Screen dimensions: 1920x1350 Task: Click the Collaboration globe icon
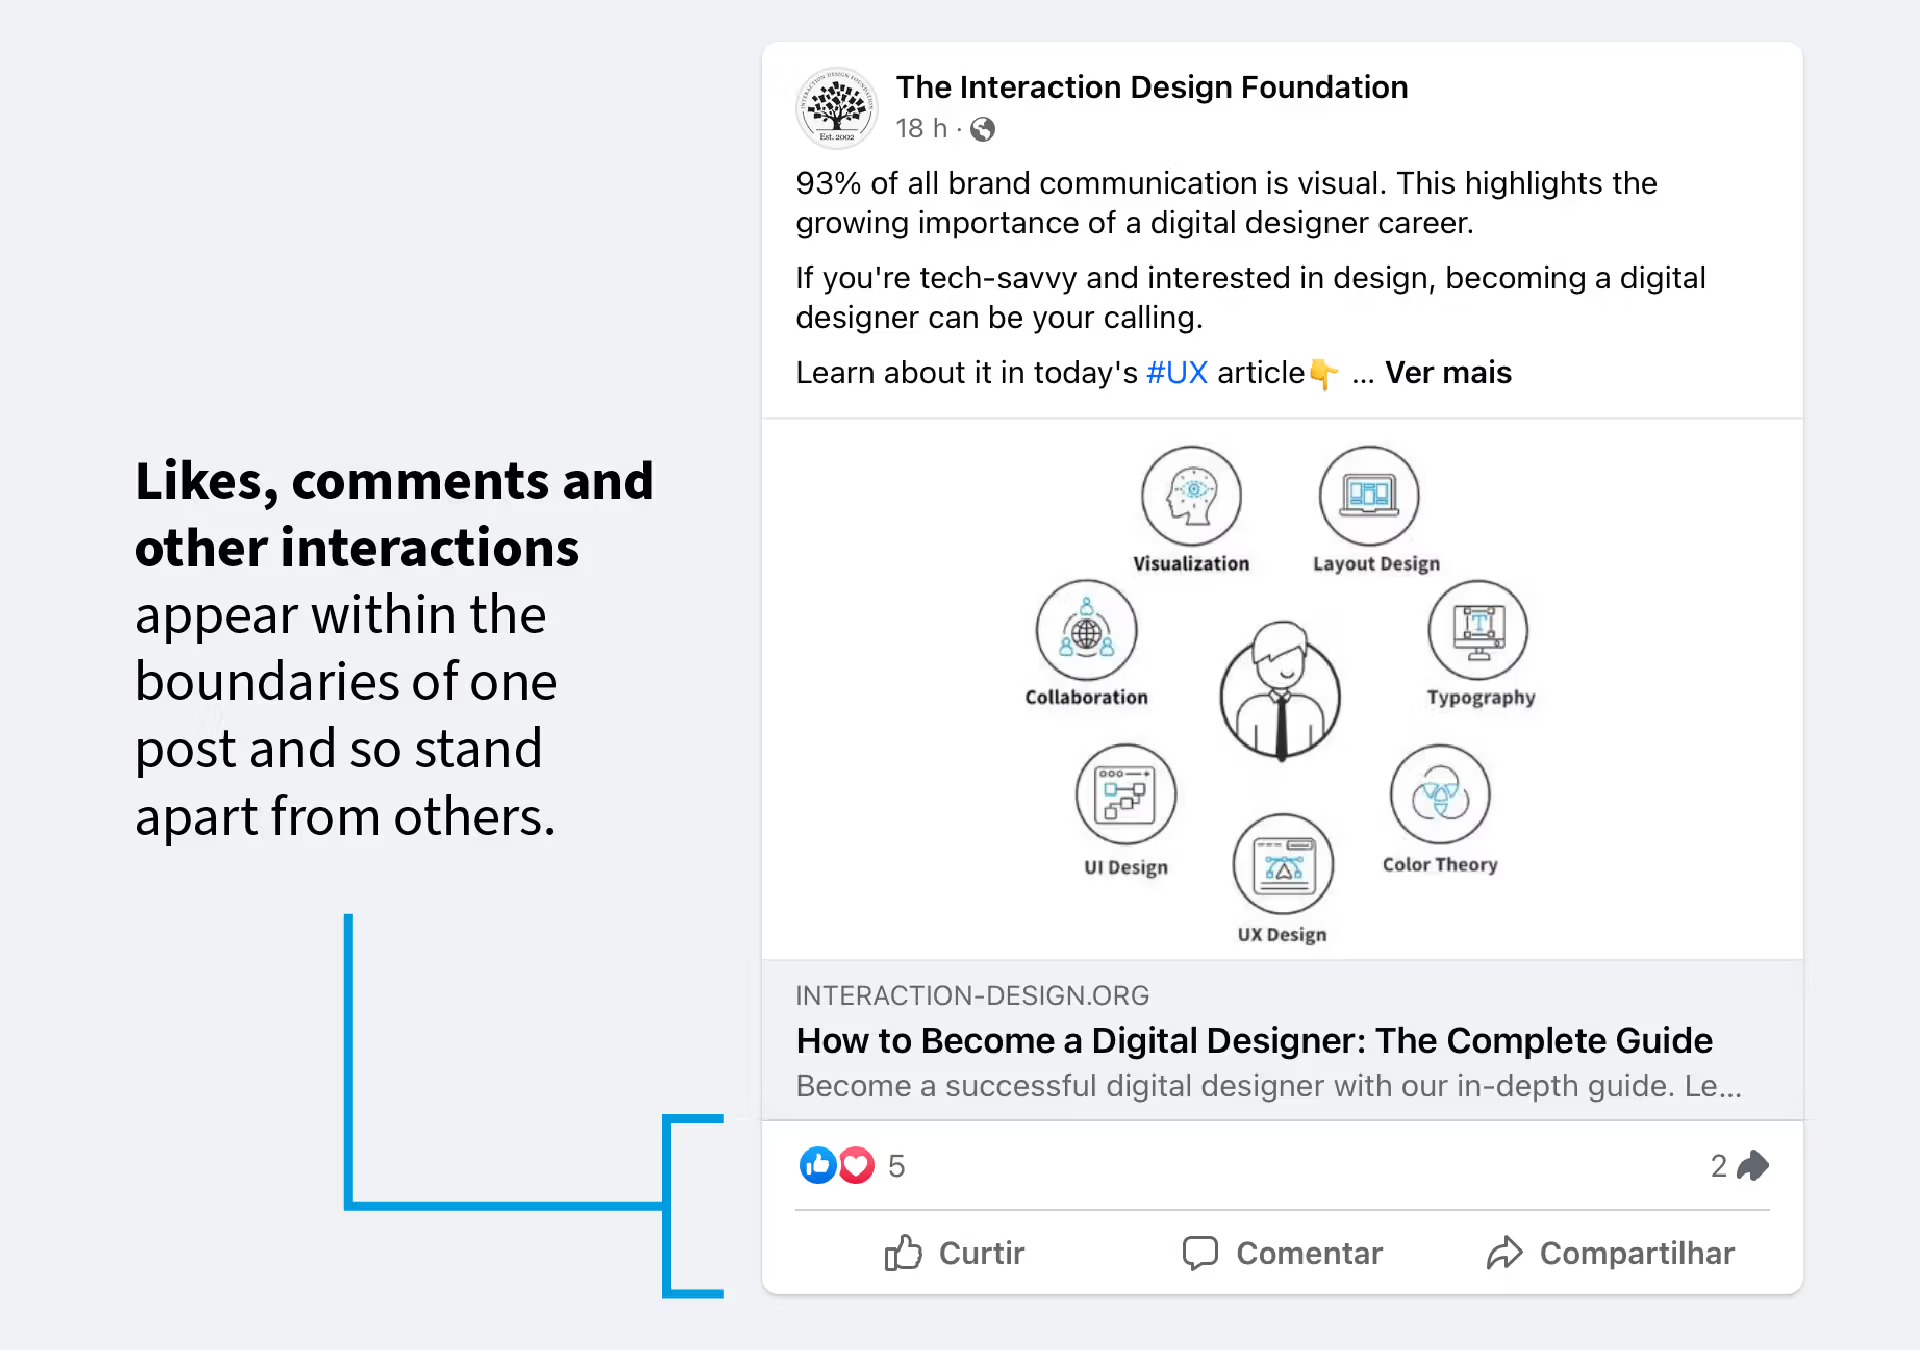(x=1086, y=631)
